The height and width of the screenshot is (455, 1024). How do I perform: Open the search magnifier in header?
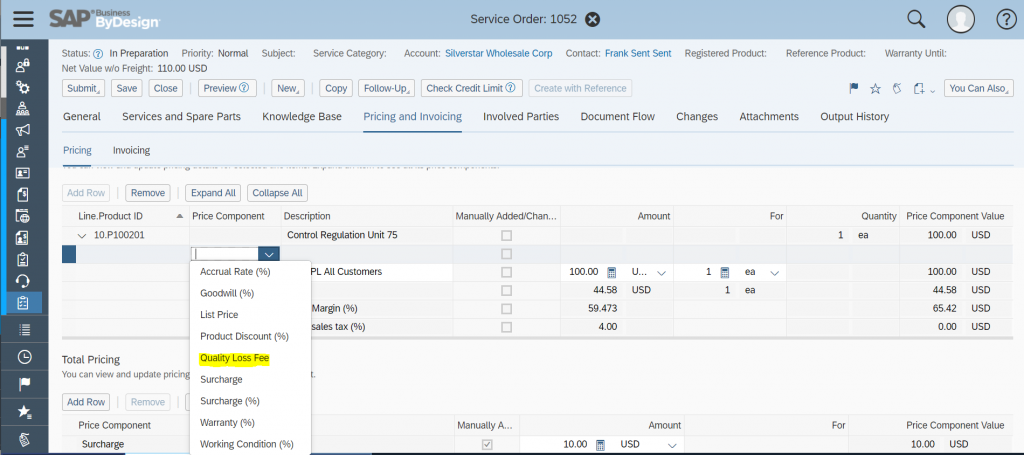pos(916,20)
